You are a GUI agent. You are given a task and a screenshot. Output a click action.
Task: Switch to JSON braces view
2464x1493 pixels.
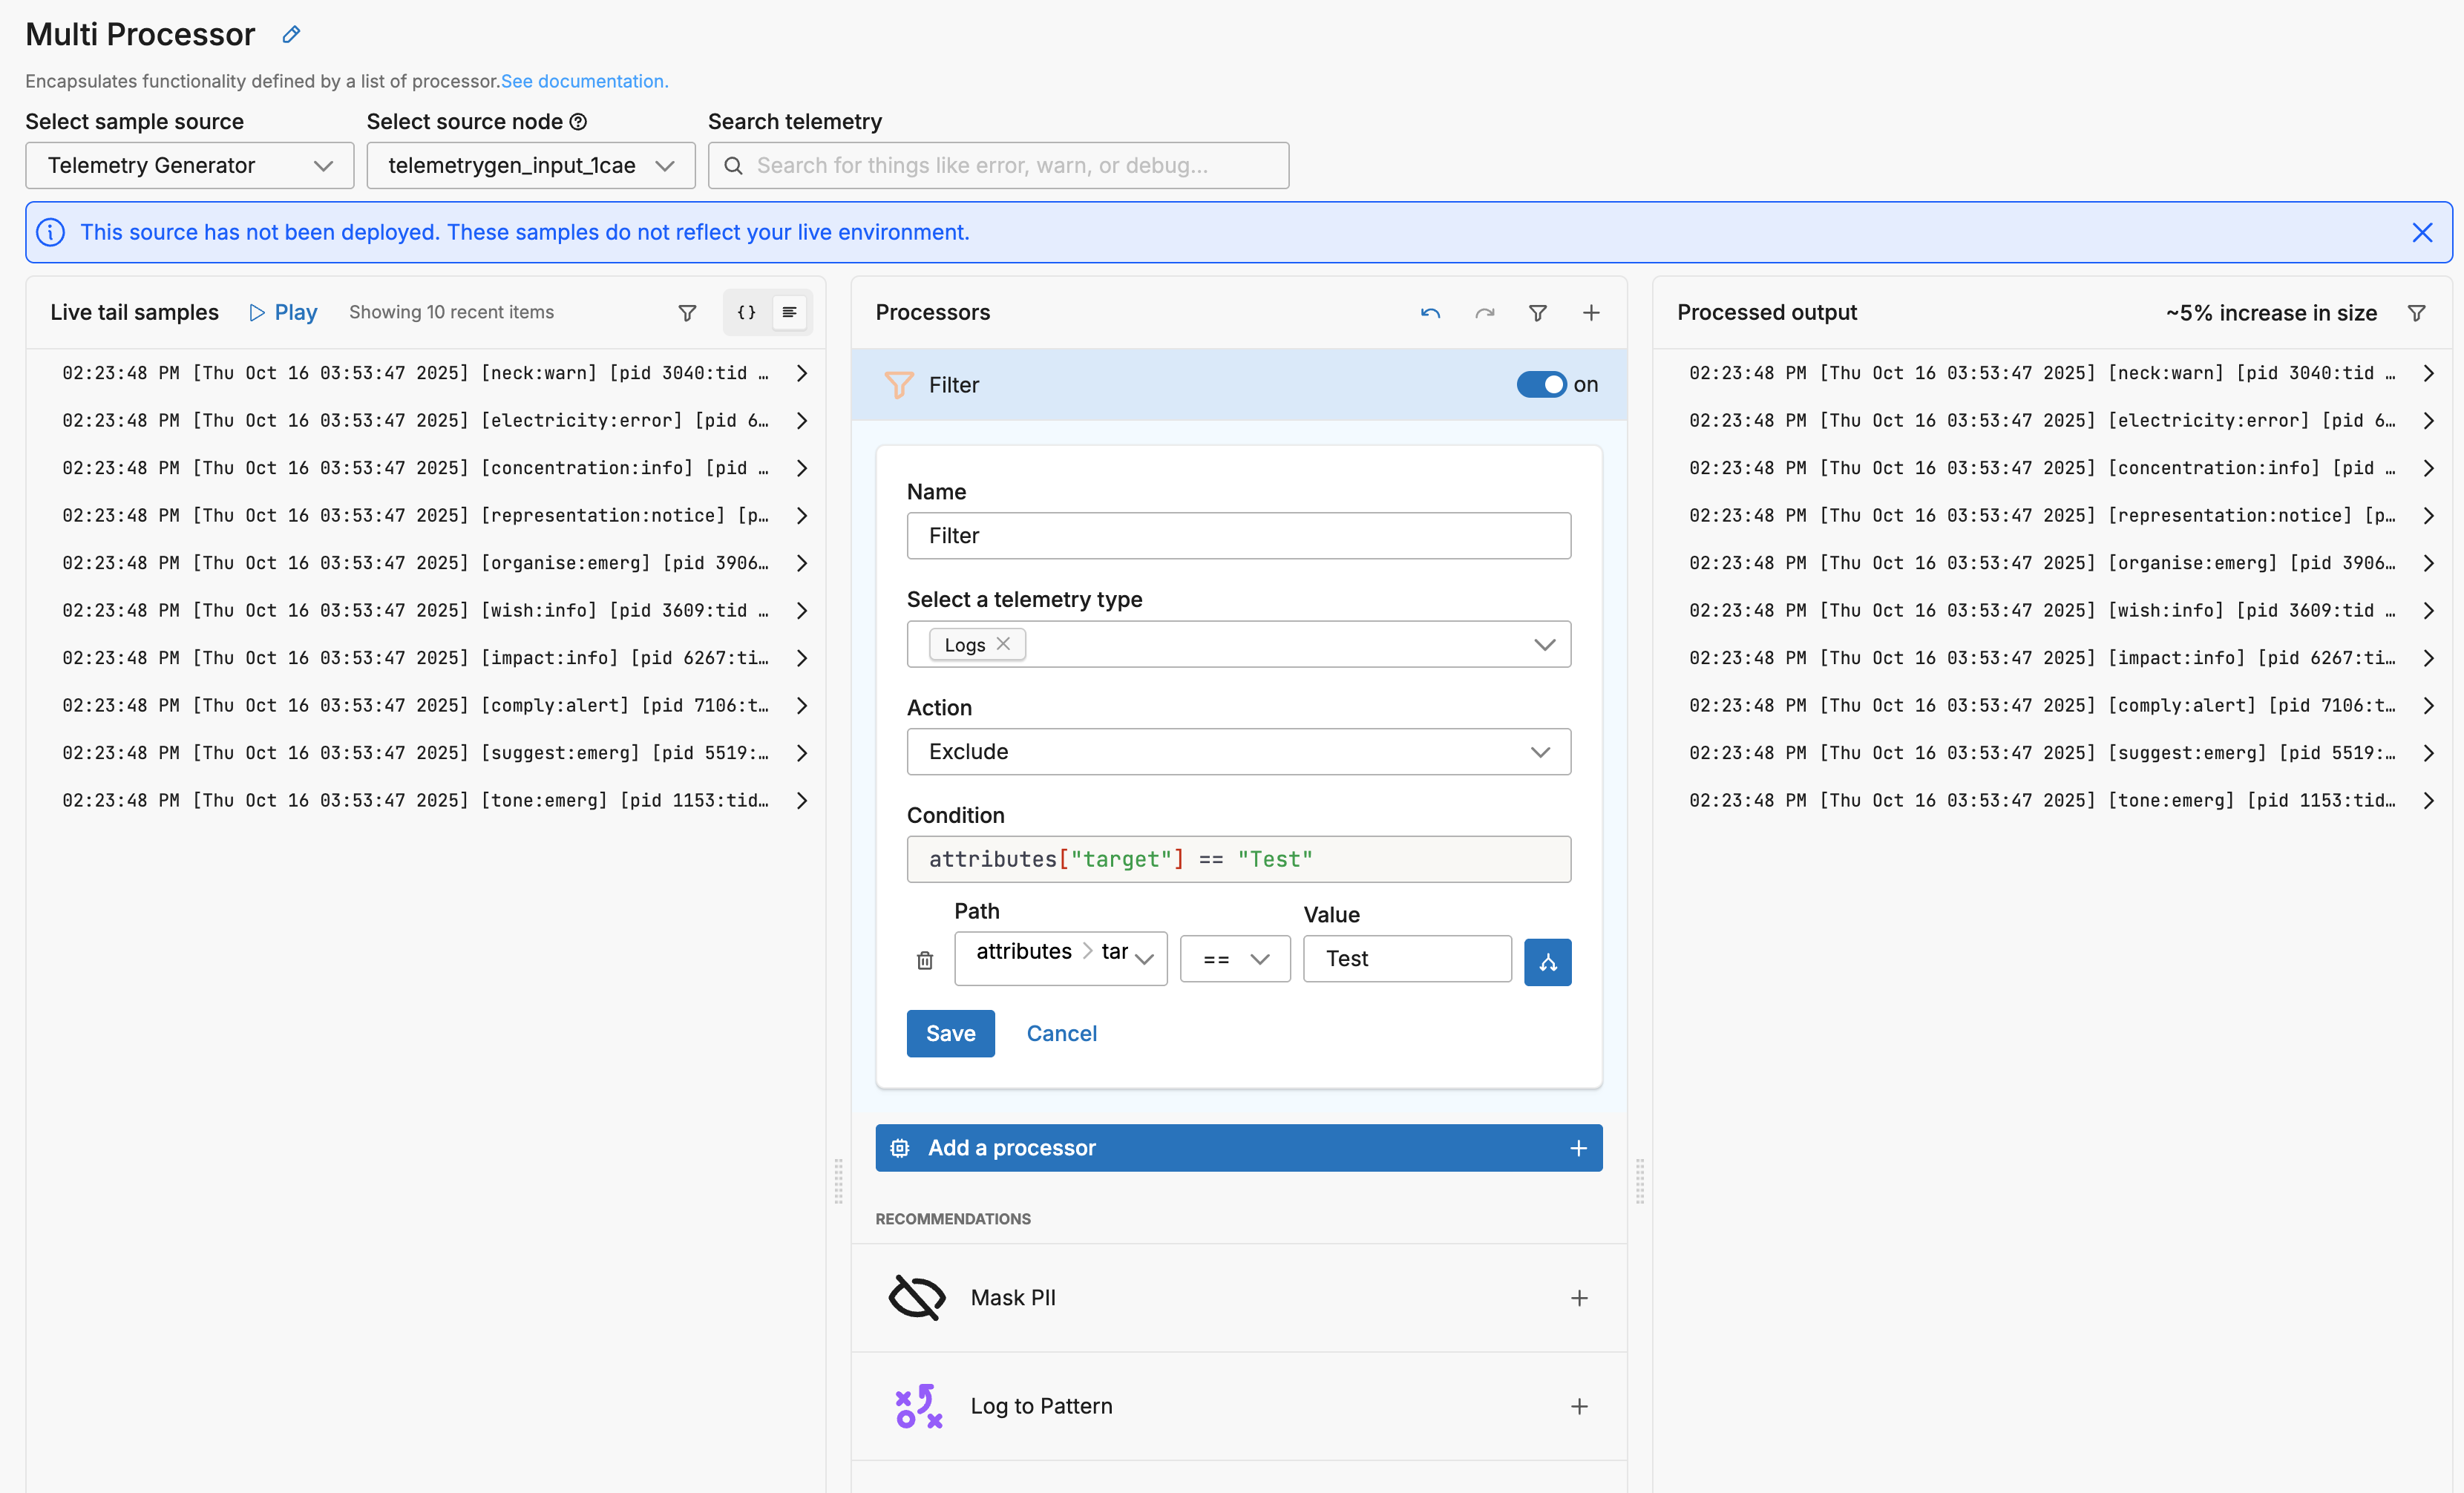tap(746, 313)
